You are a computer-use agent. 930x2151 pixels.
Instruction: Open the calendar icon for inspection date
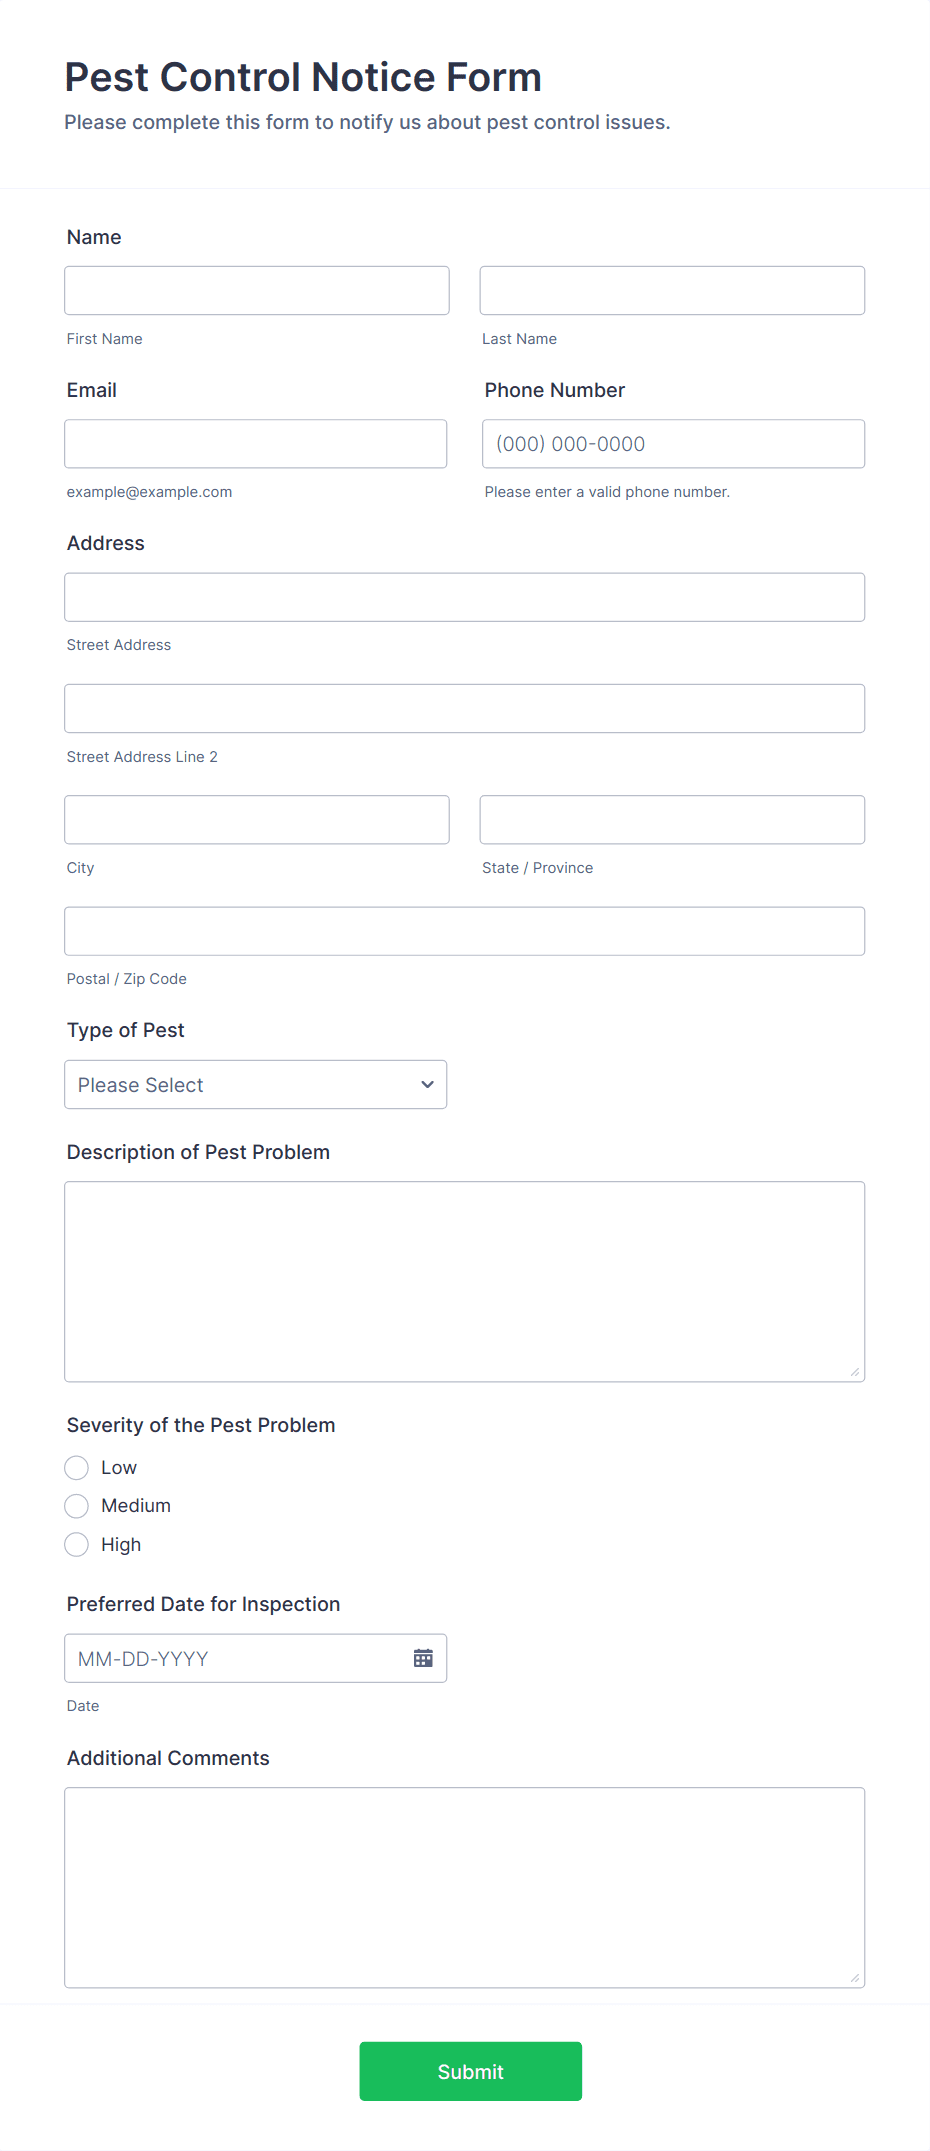point(422,1657)
